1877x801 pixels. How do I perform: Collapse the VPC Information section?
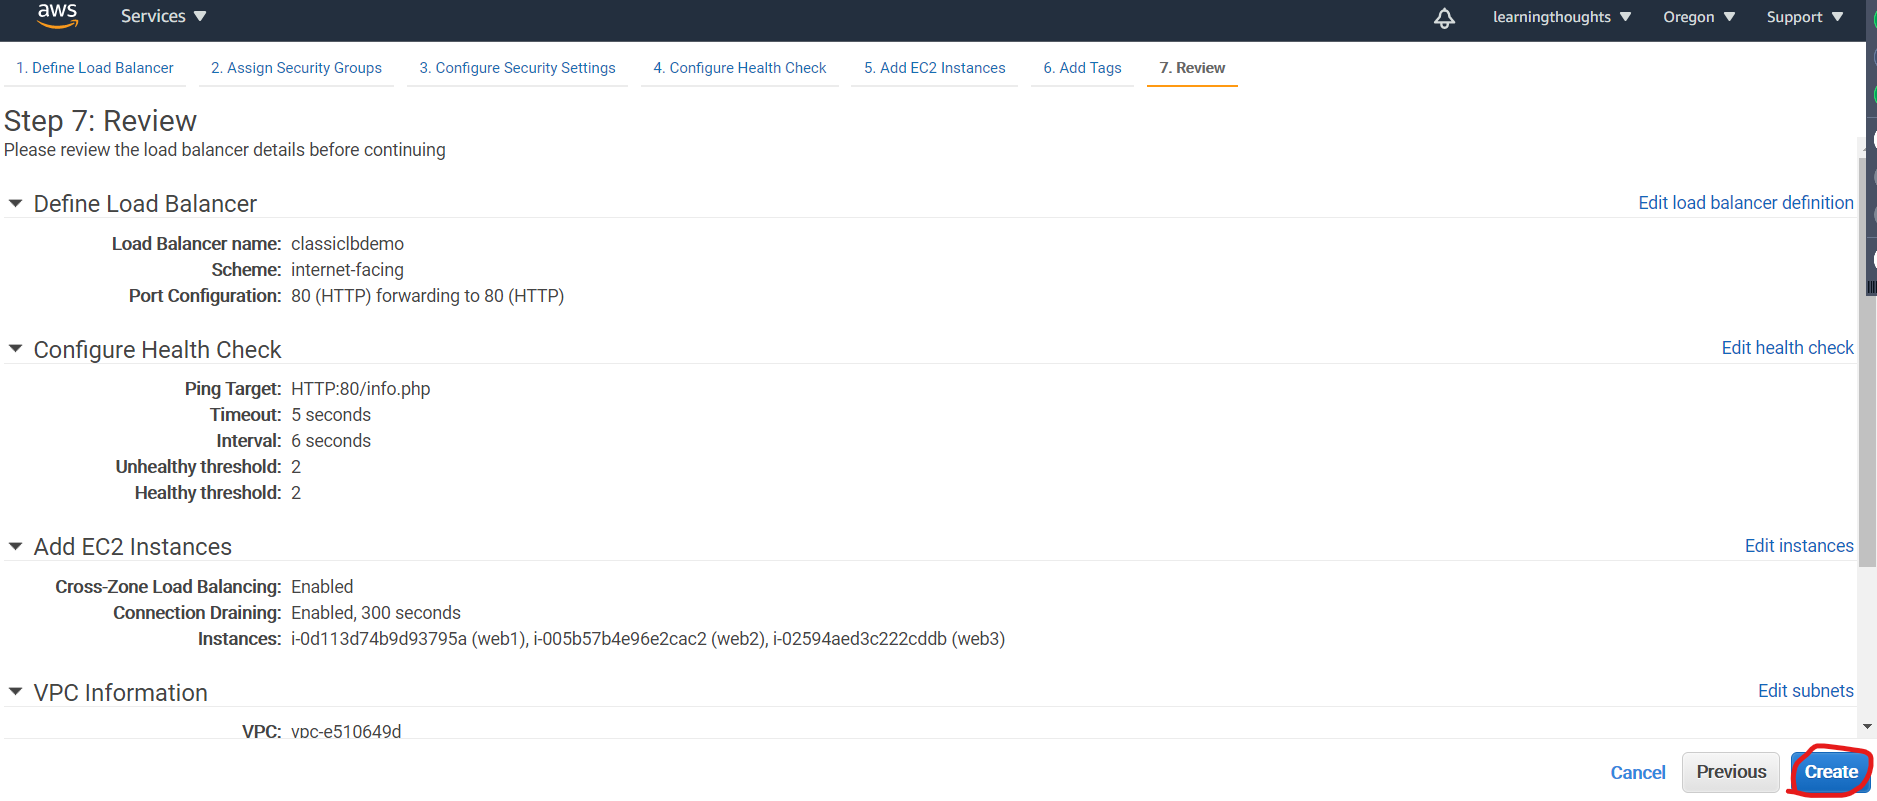pos(16,692)
